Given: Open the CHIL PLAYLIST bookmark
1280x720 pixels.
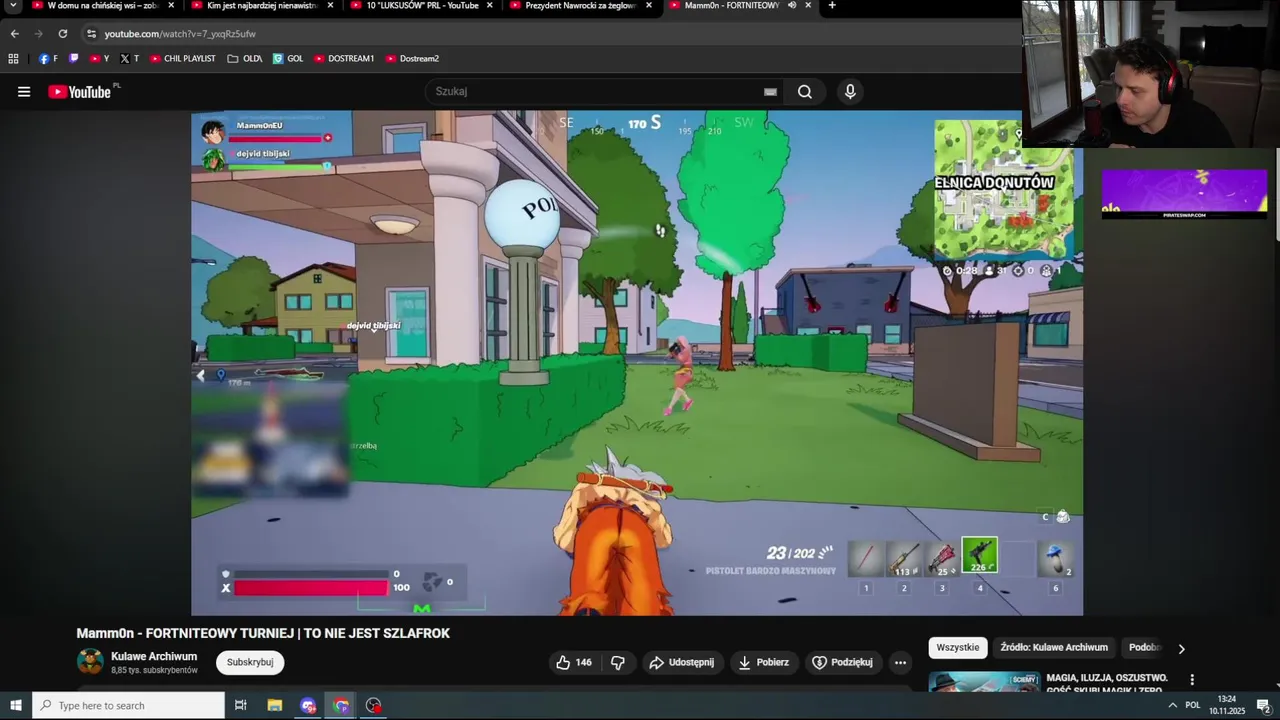Looking at the screenshot, I should click(183, 59).
